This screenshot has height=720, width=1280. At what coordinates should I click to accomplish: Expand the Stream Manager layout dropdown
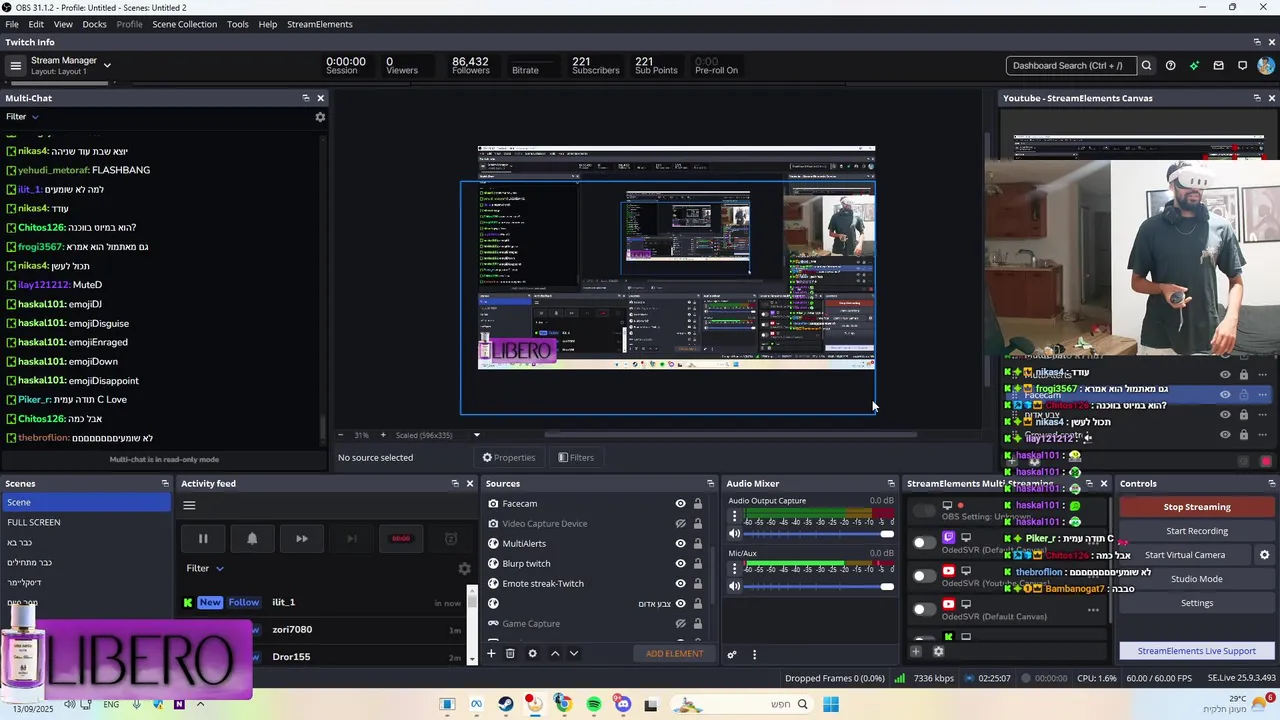point(107,66)
